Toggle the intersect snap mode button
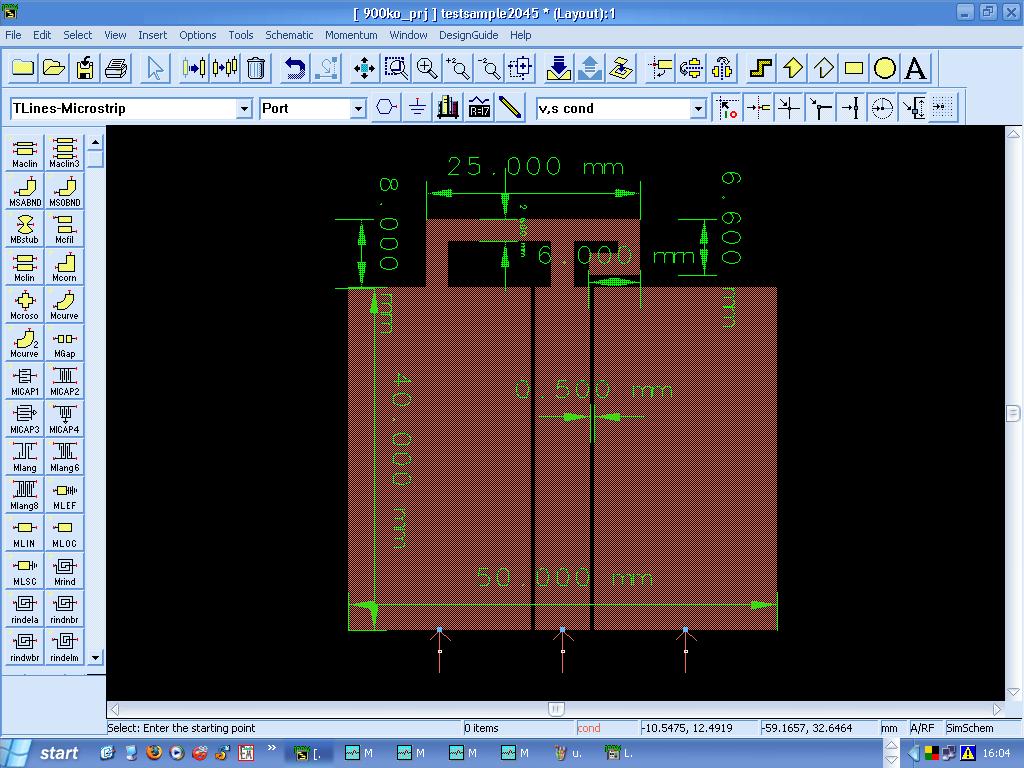This screenshot has width=1024, height=768. click(789, 108)
